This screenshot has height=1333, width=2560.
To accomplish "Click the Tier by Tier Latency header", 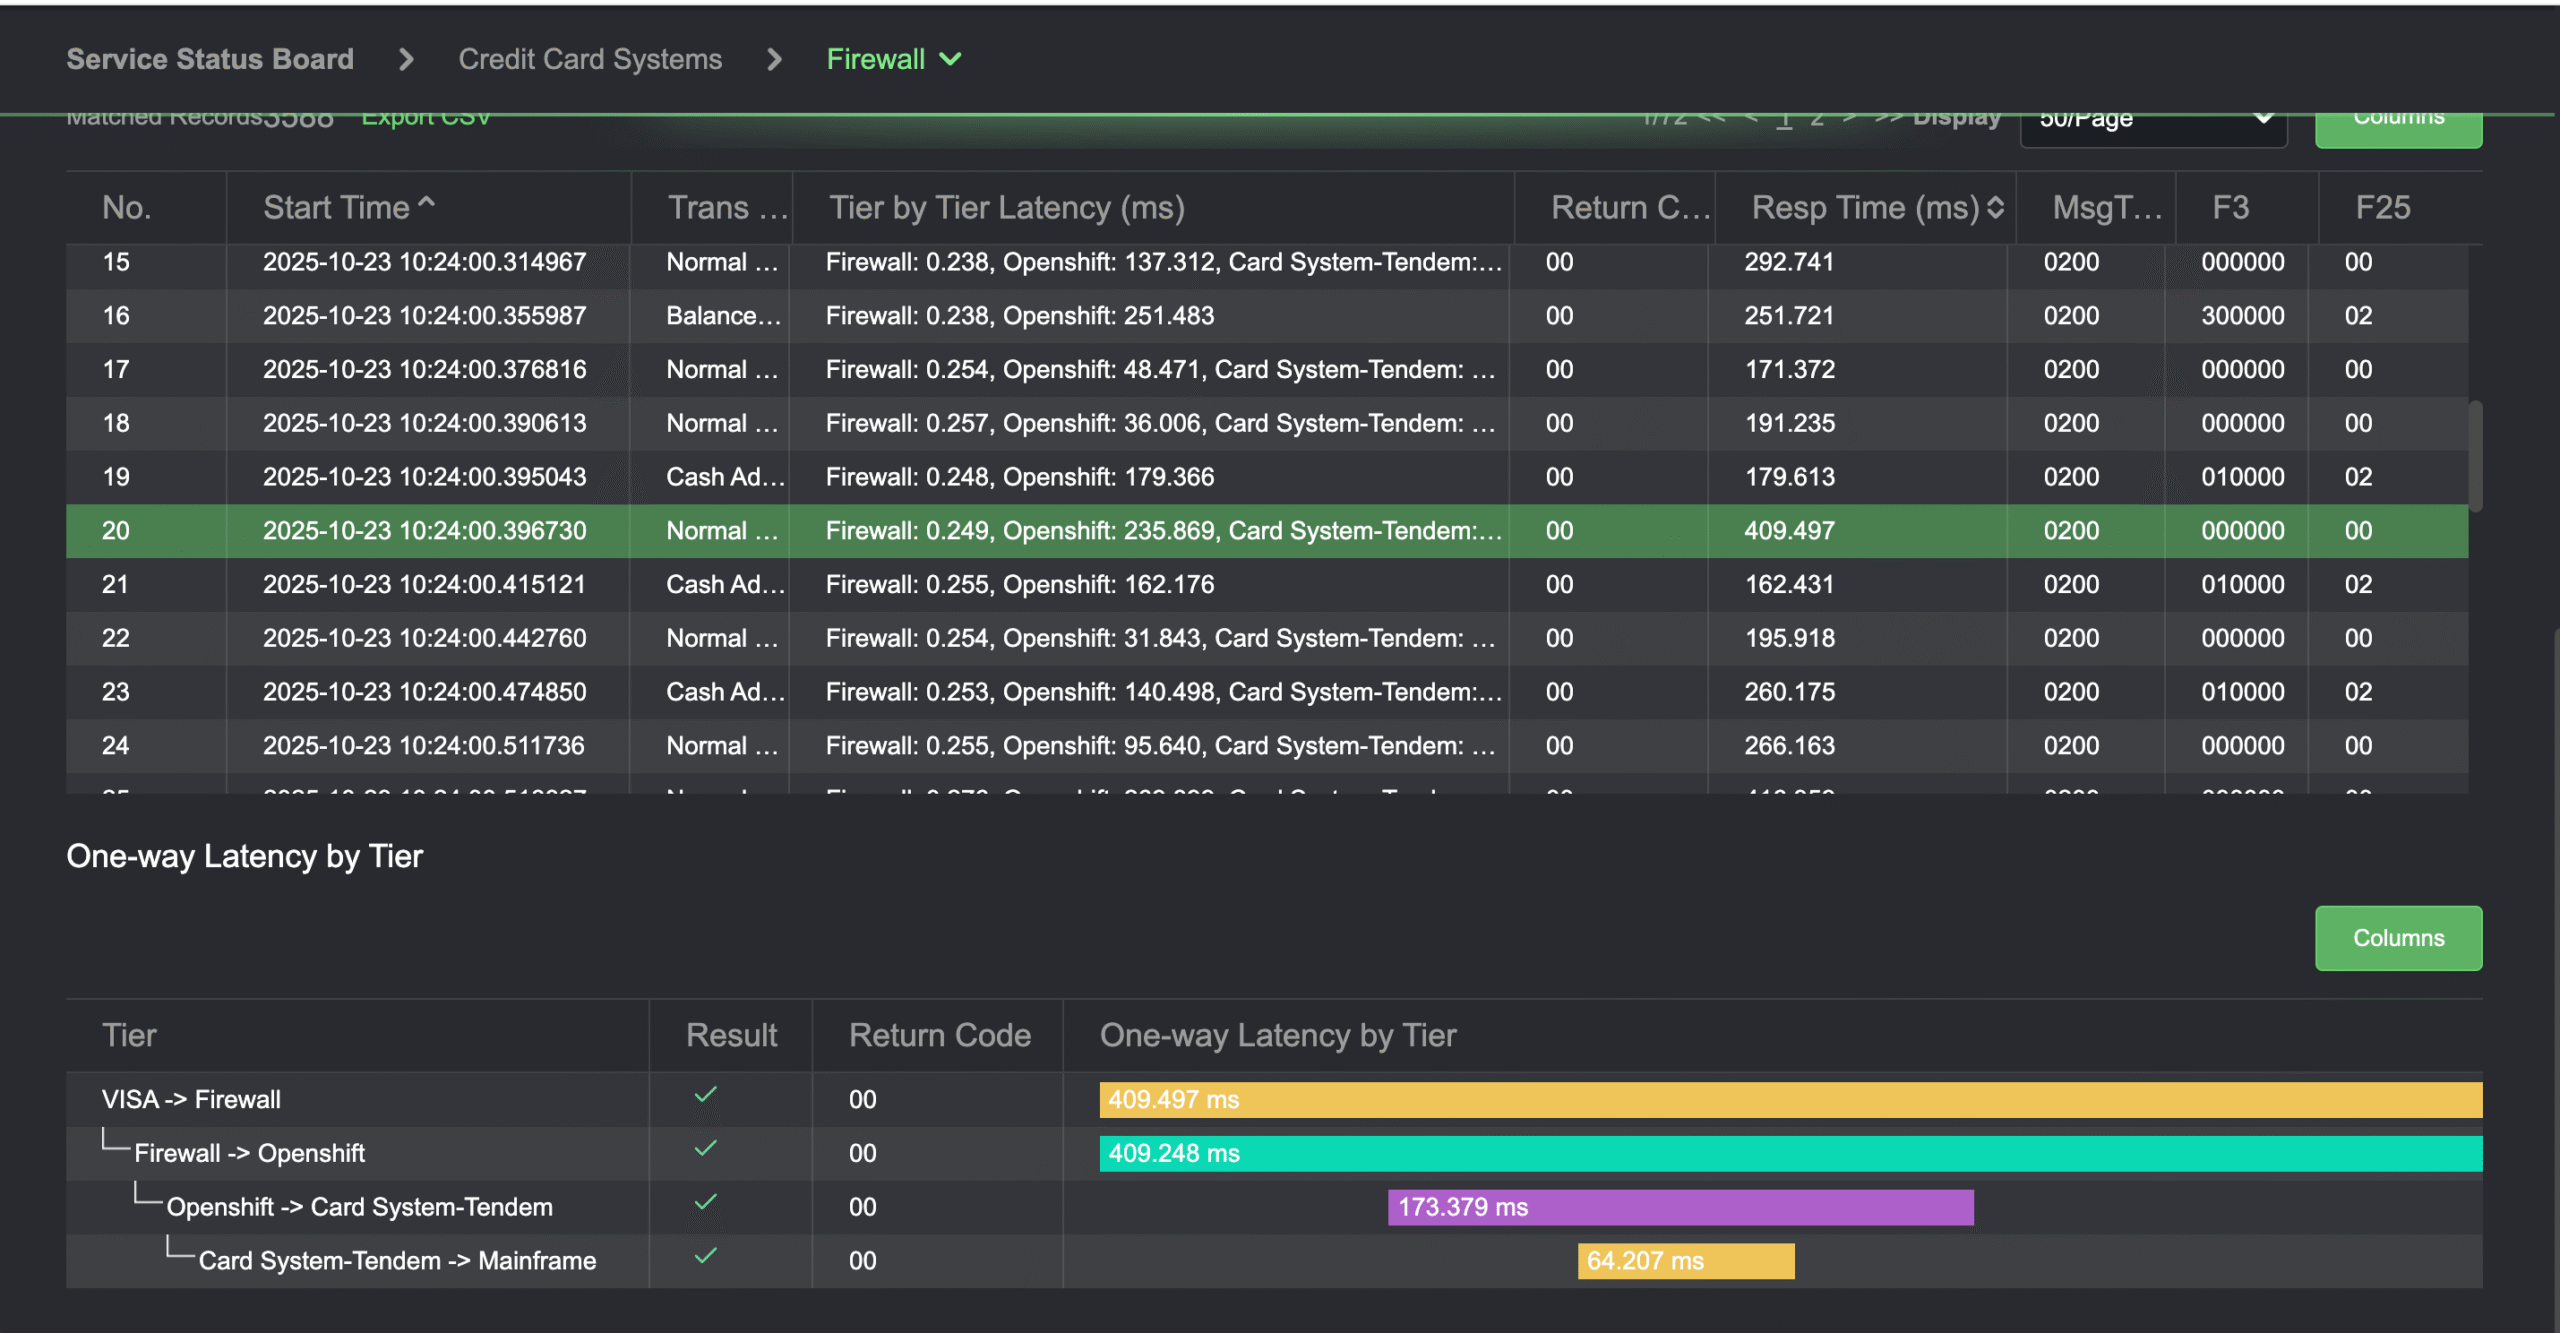I will [1006, 207].
